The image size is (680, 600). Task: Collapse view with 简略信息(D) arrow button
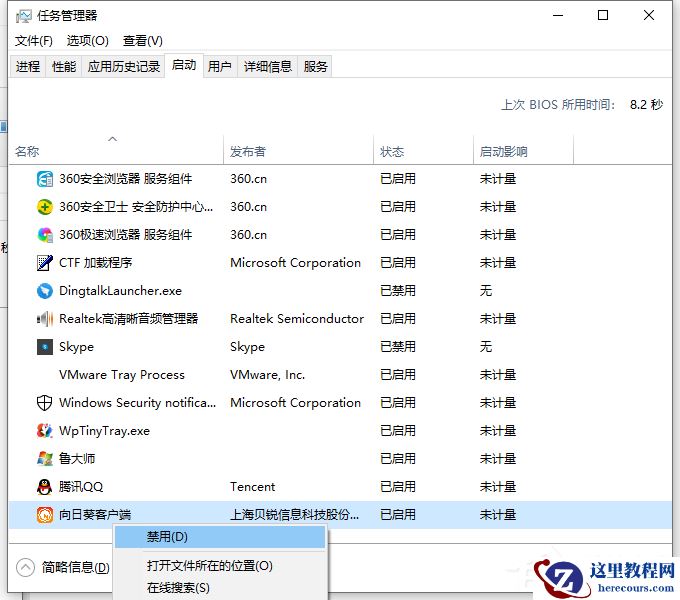[25, 567]
